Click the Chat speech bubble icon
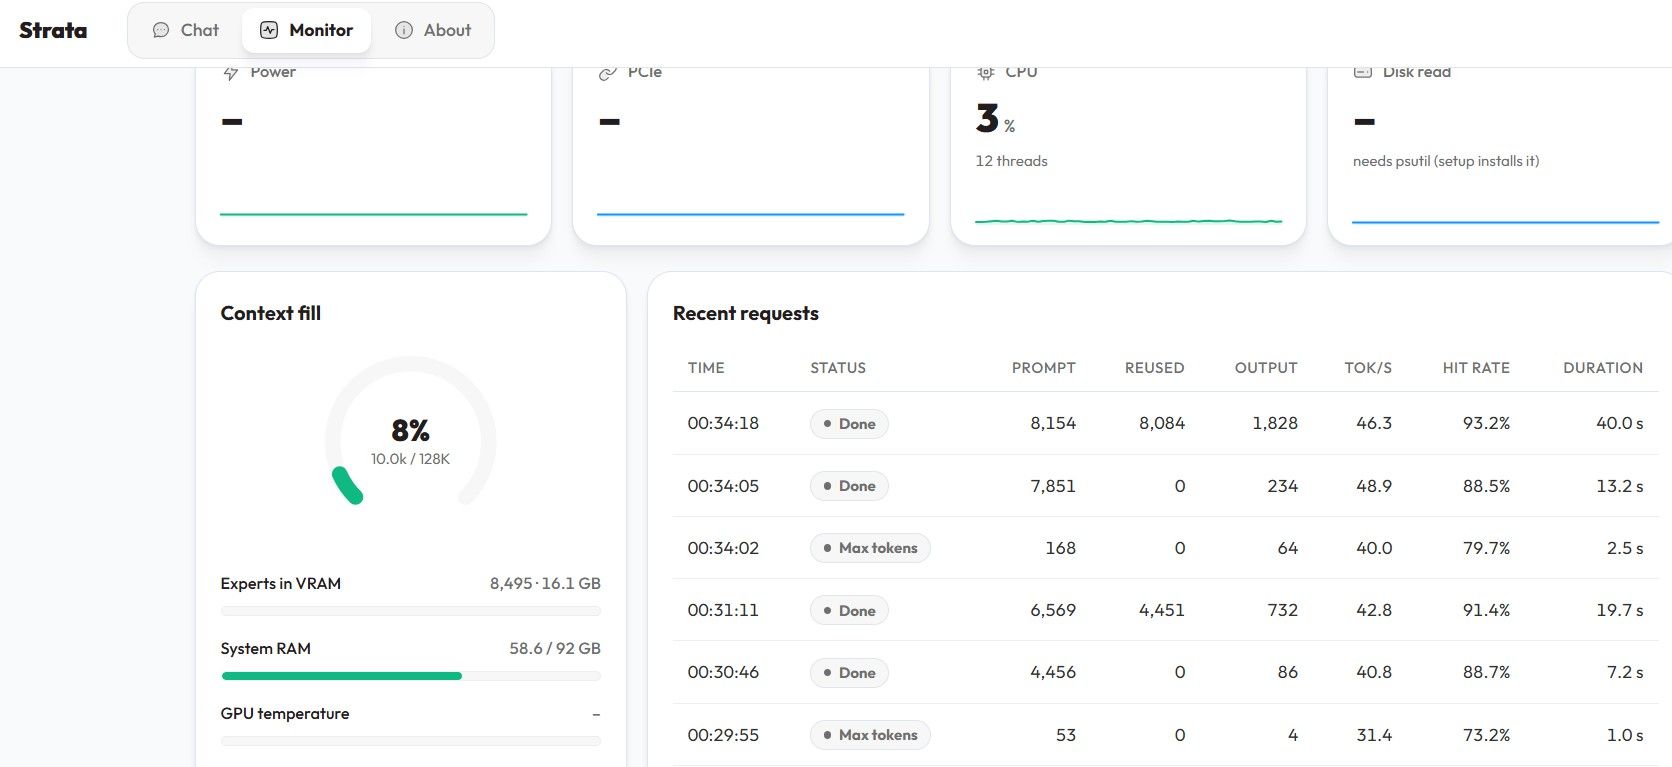The width and height of the screenshot is (1672, 767). click(161, 30)
